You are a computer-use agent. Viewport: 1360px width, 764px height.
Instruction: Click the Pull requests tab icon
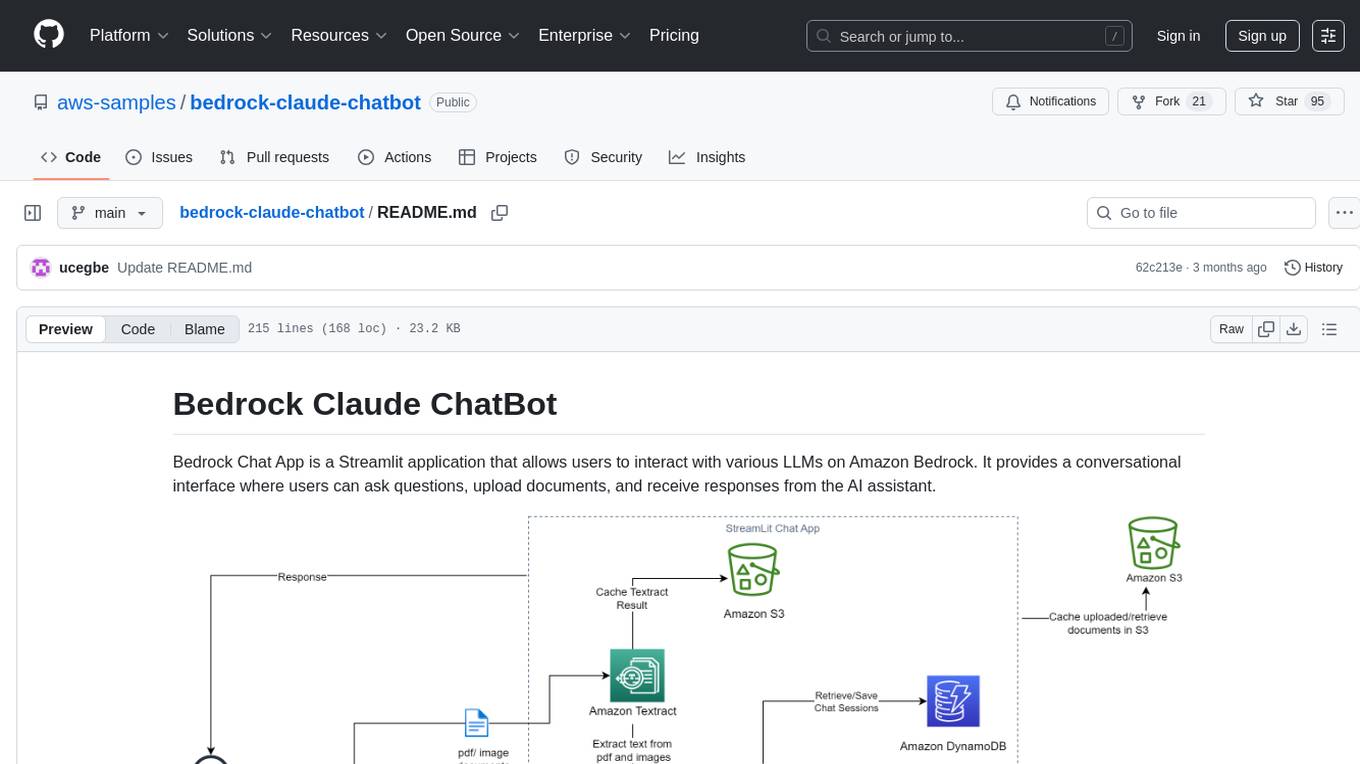point(228,157)
